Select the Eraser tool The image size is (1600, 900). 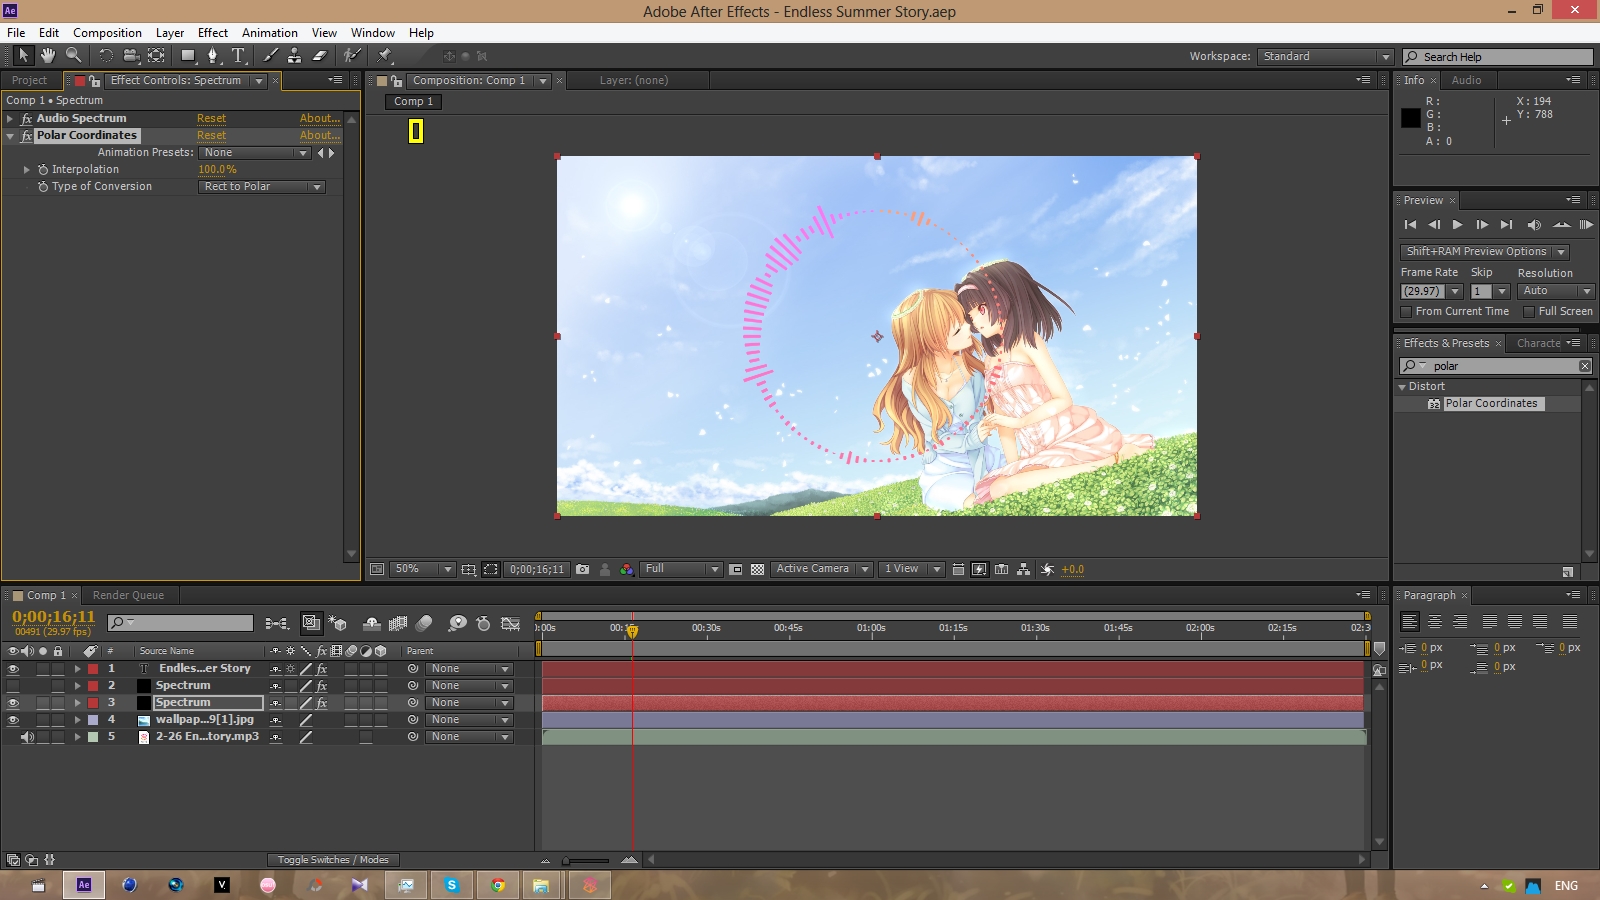pos(319,56)
